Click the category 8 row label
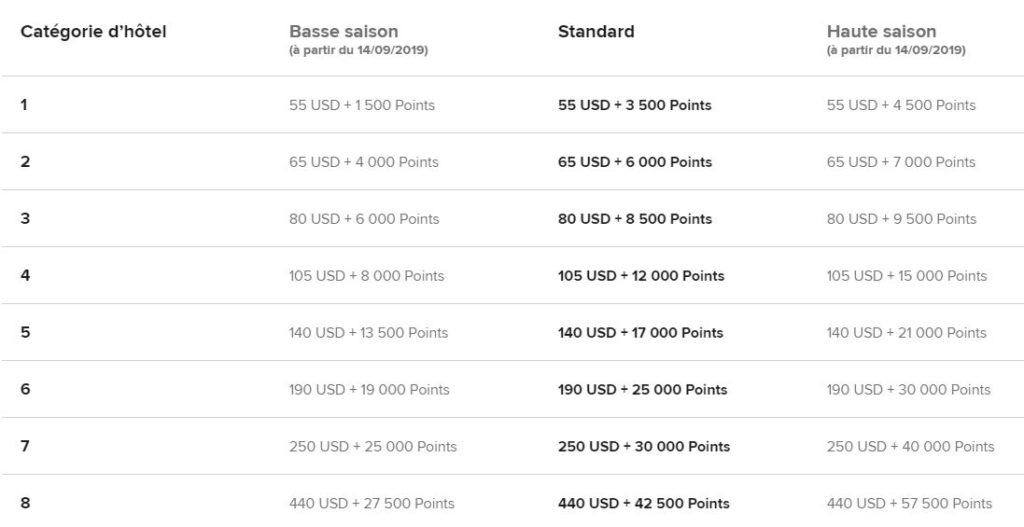 coord(25,503)
